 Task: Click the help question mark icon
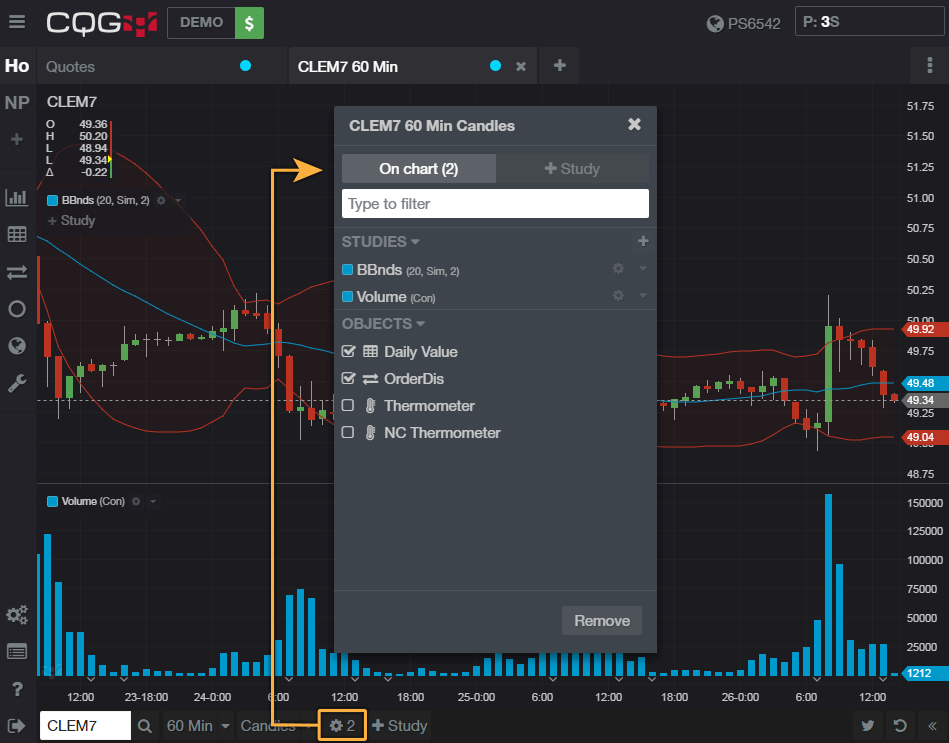17,688
